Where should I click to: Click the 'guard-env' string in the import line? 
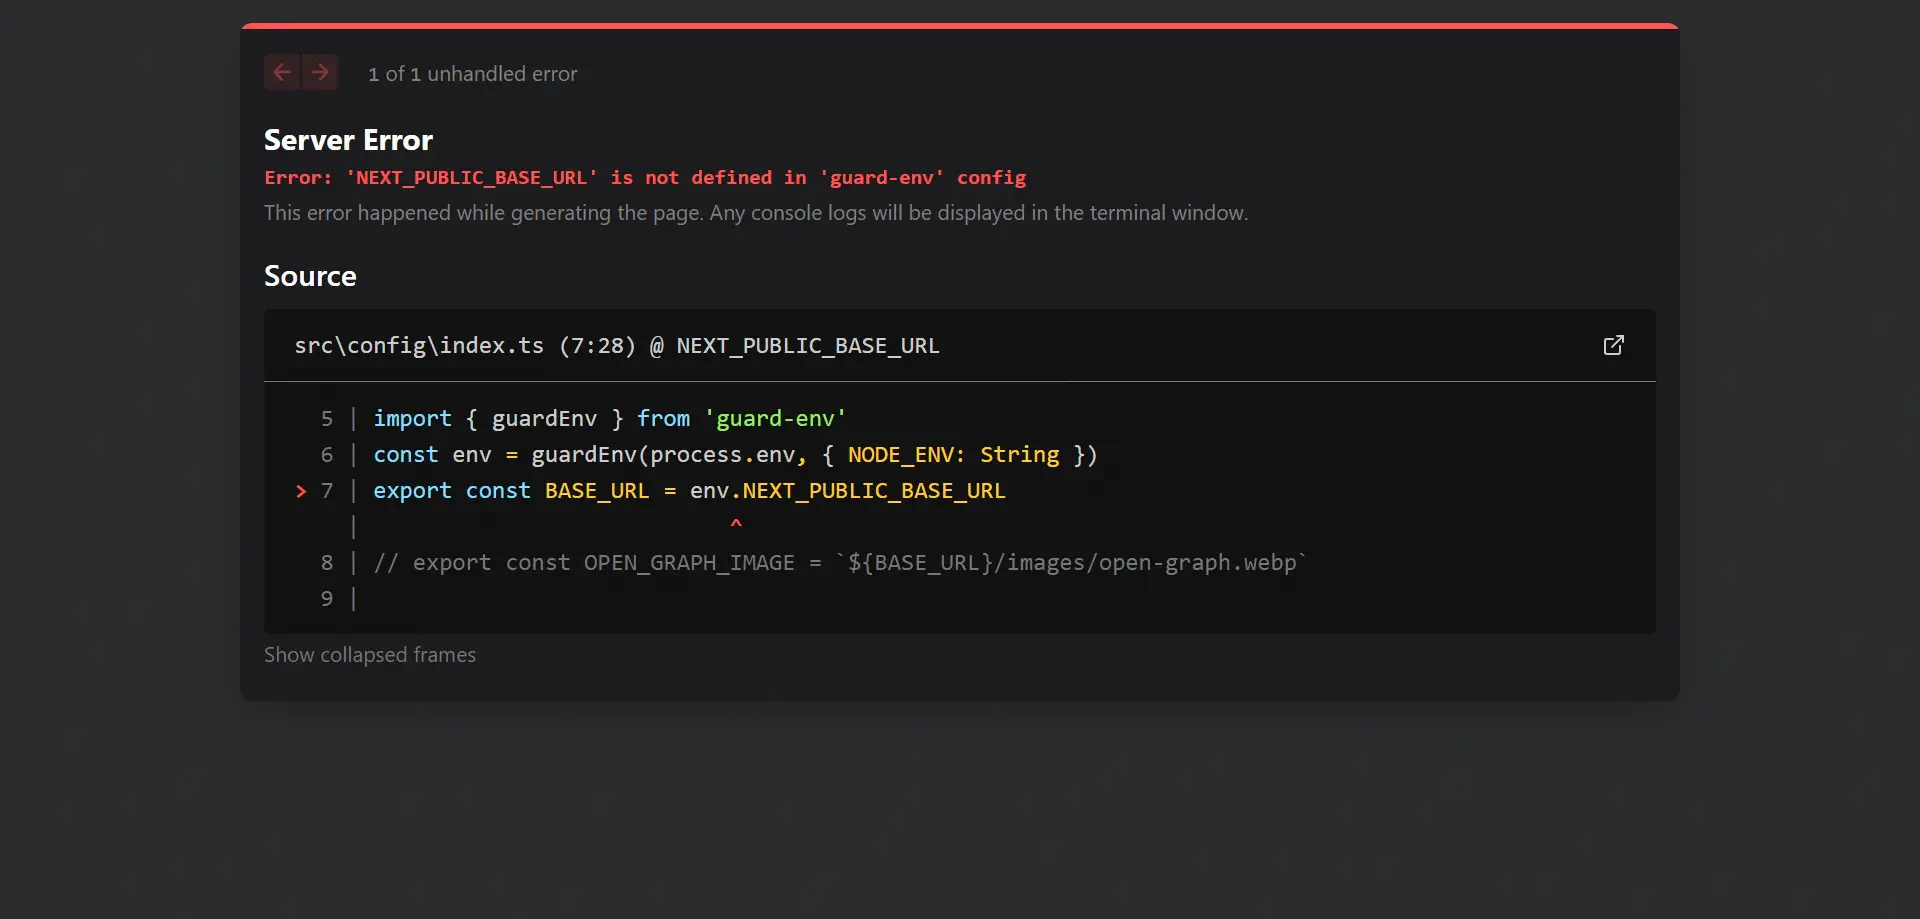pyautogui.click(x=775, y=419)
